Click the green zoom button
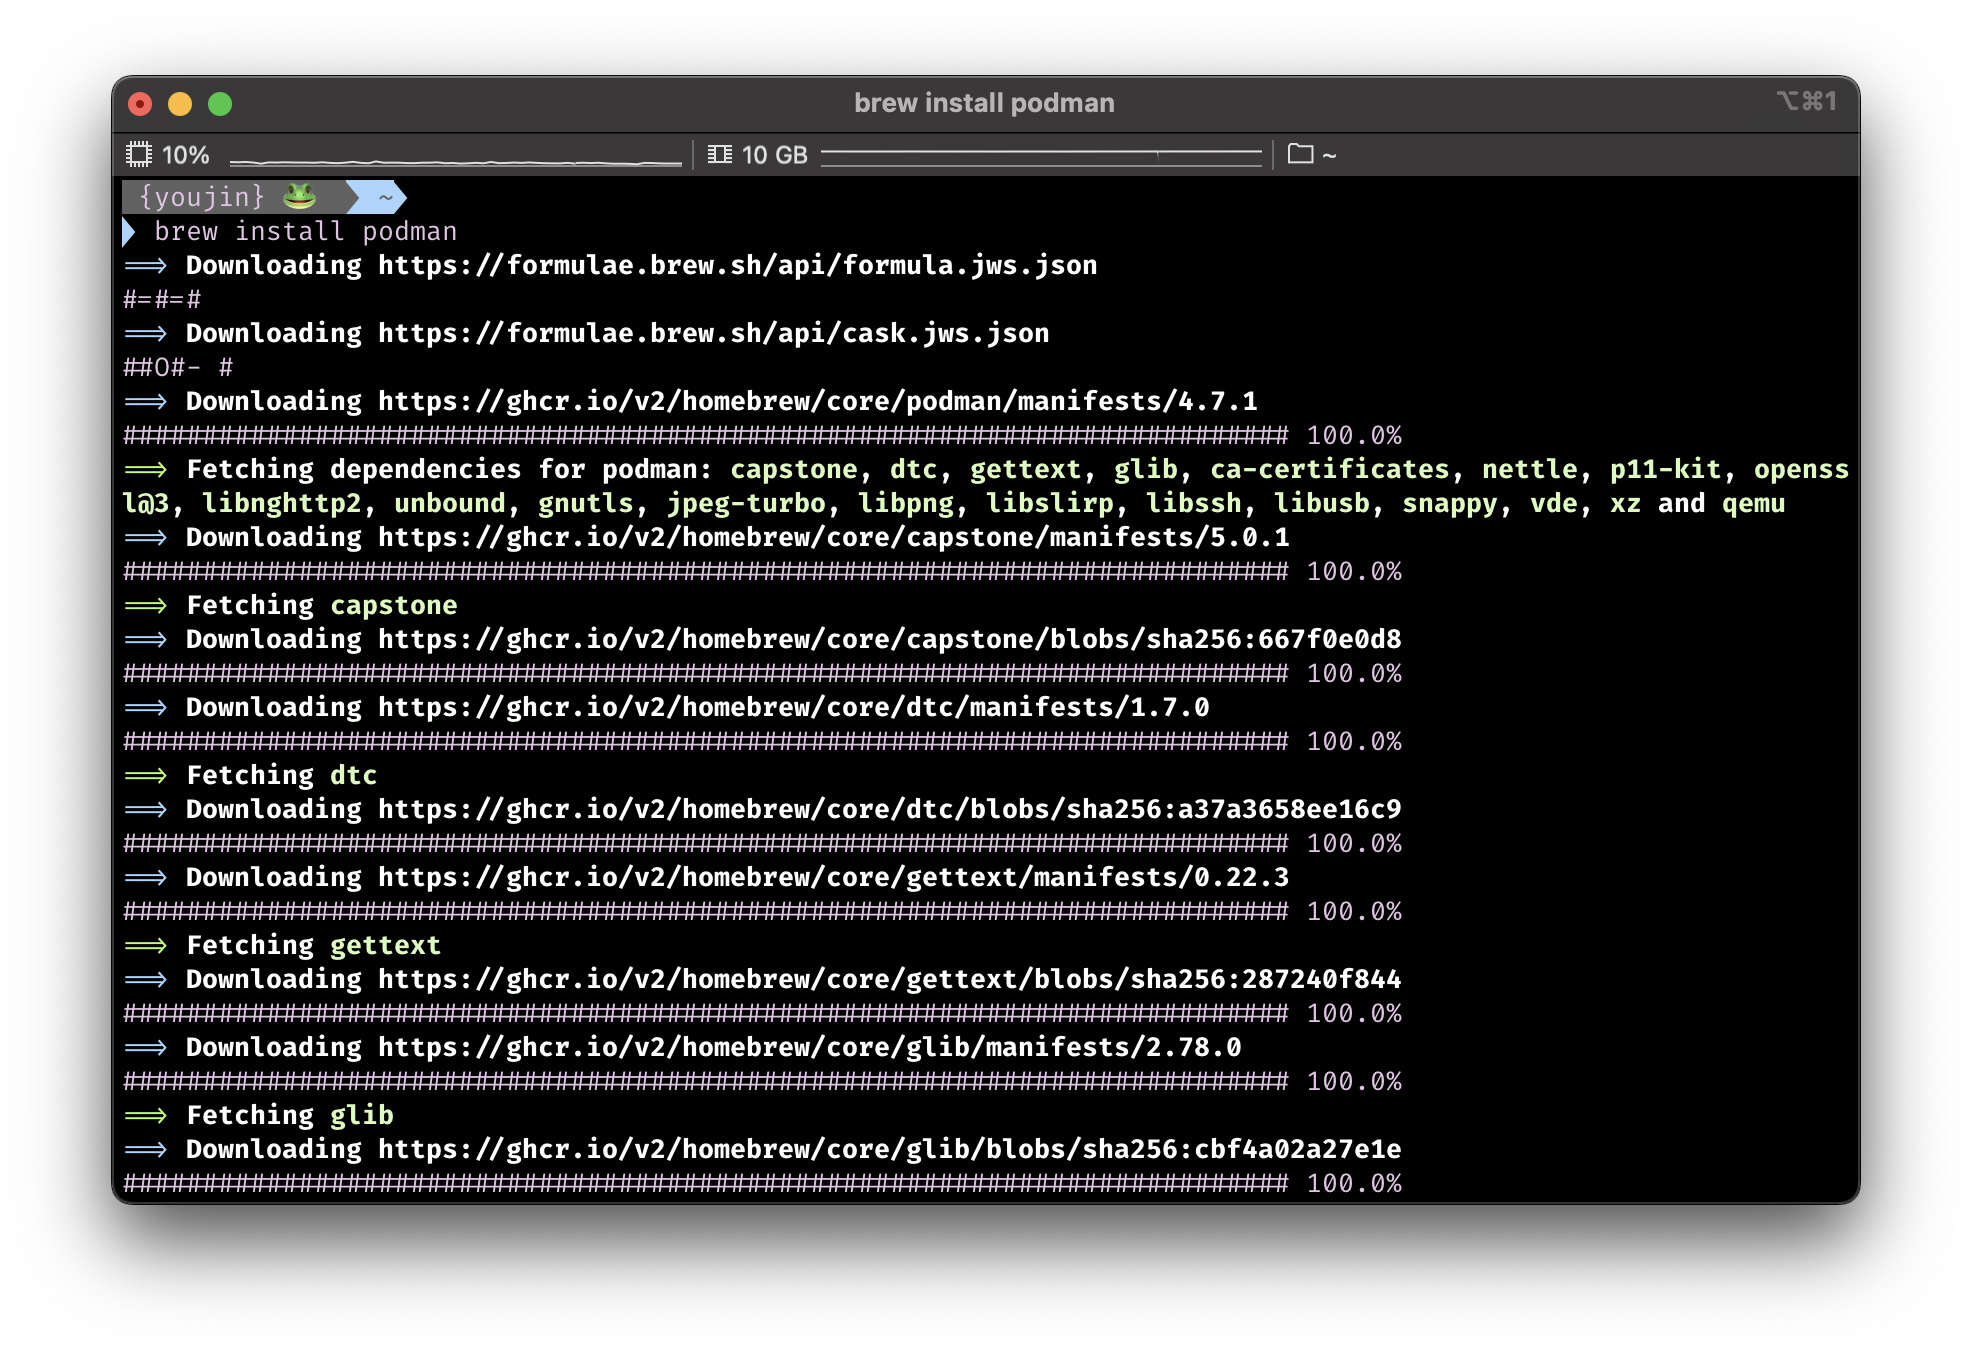Viewport: 1972px width, 1352px height. (221, 103)
